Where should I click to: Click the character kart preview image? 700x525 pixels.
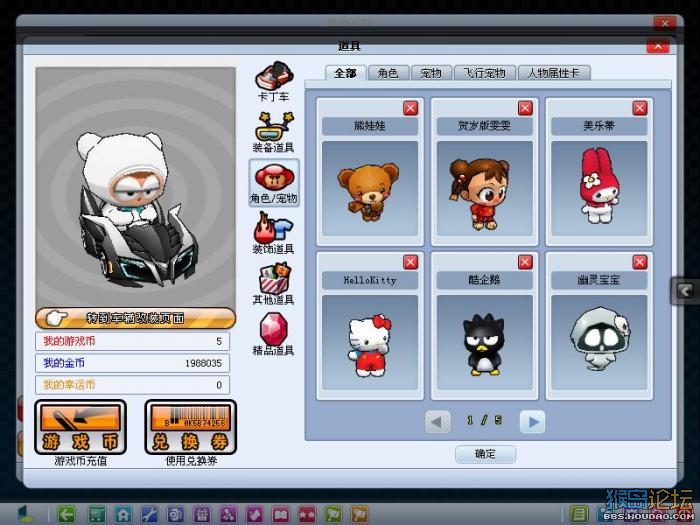(135, 187)
